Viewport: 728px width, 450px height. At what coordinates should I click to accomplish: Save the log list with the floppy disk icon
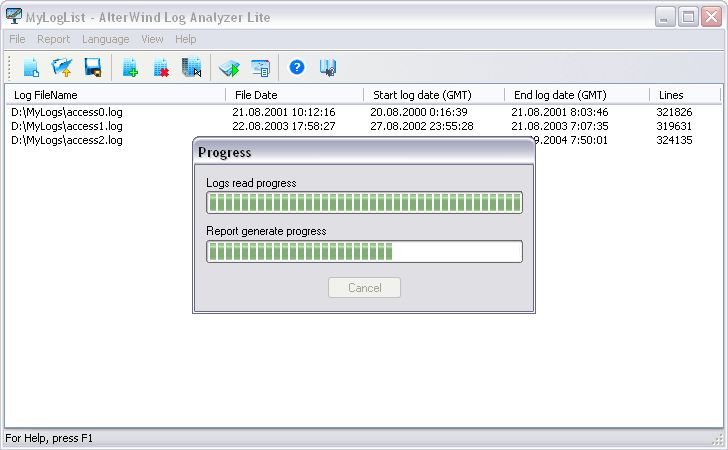[x=93, y=68]
